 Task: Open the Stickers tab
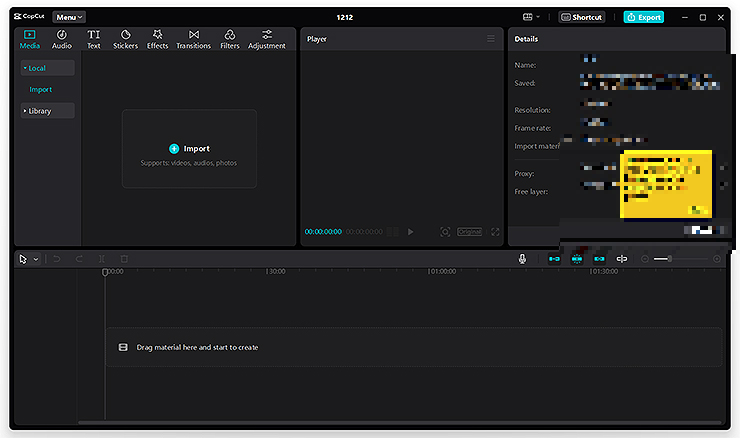click(x=126, y=40)
